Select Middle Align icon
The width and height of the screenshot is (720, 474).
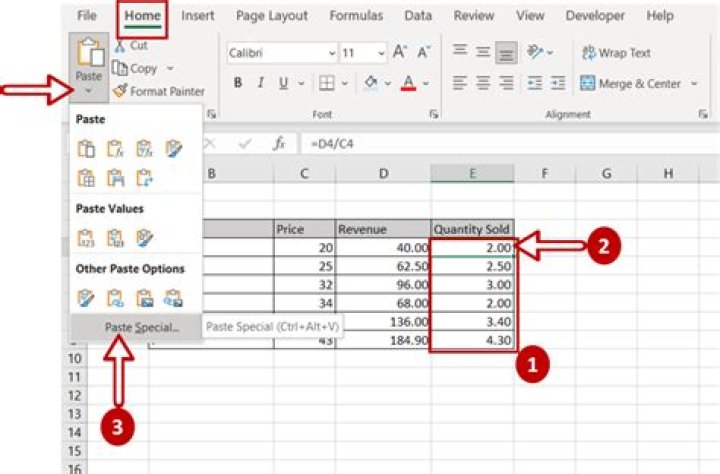pos(483,51)
